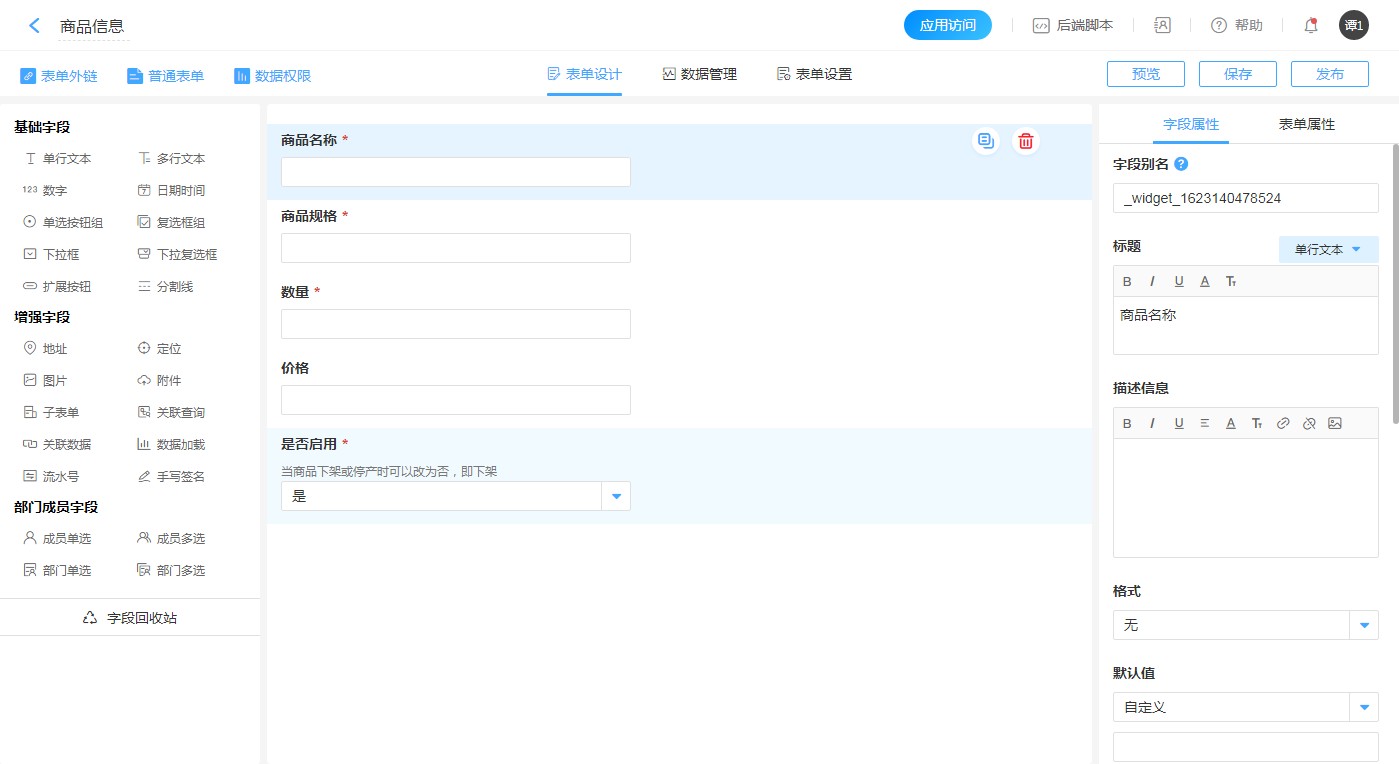Delete the 商品名称 field with the trash icon
This screenshot has width=1399, height=764.
coord(1025,141)
